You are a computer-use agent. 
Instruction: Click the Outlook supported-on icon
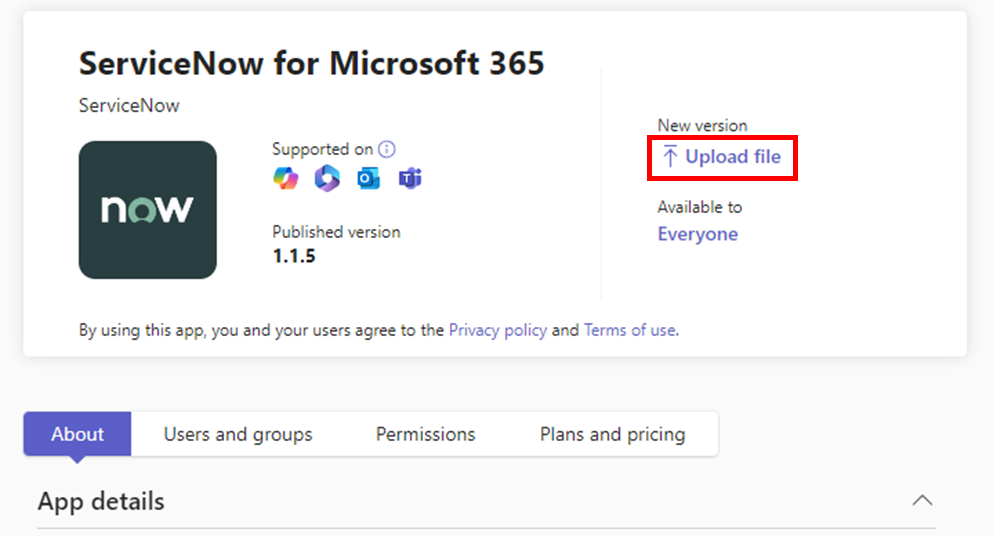tap(369, 179)
